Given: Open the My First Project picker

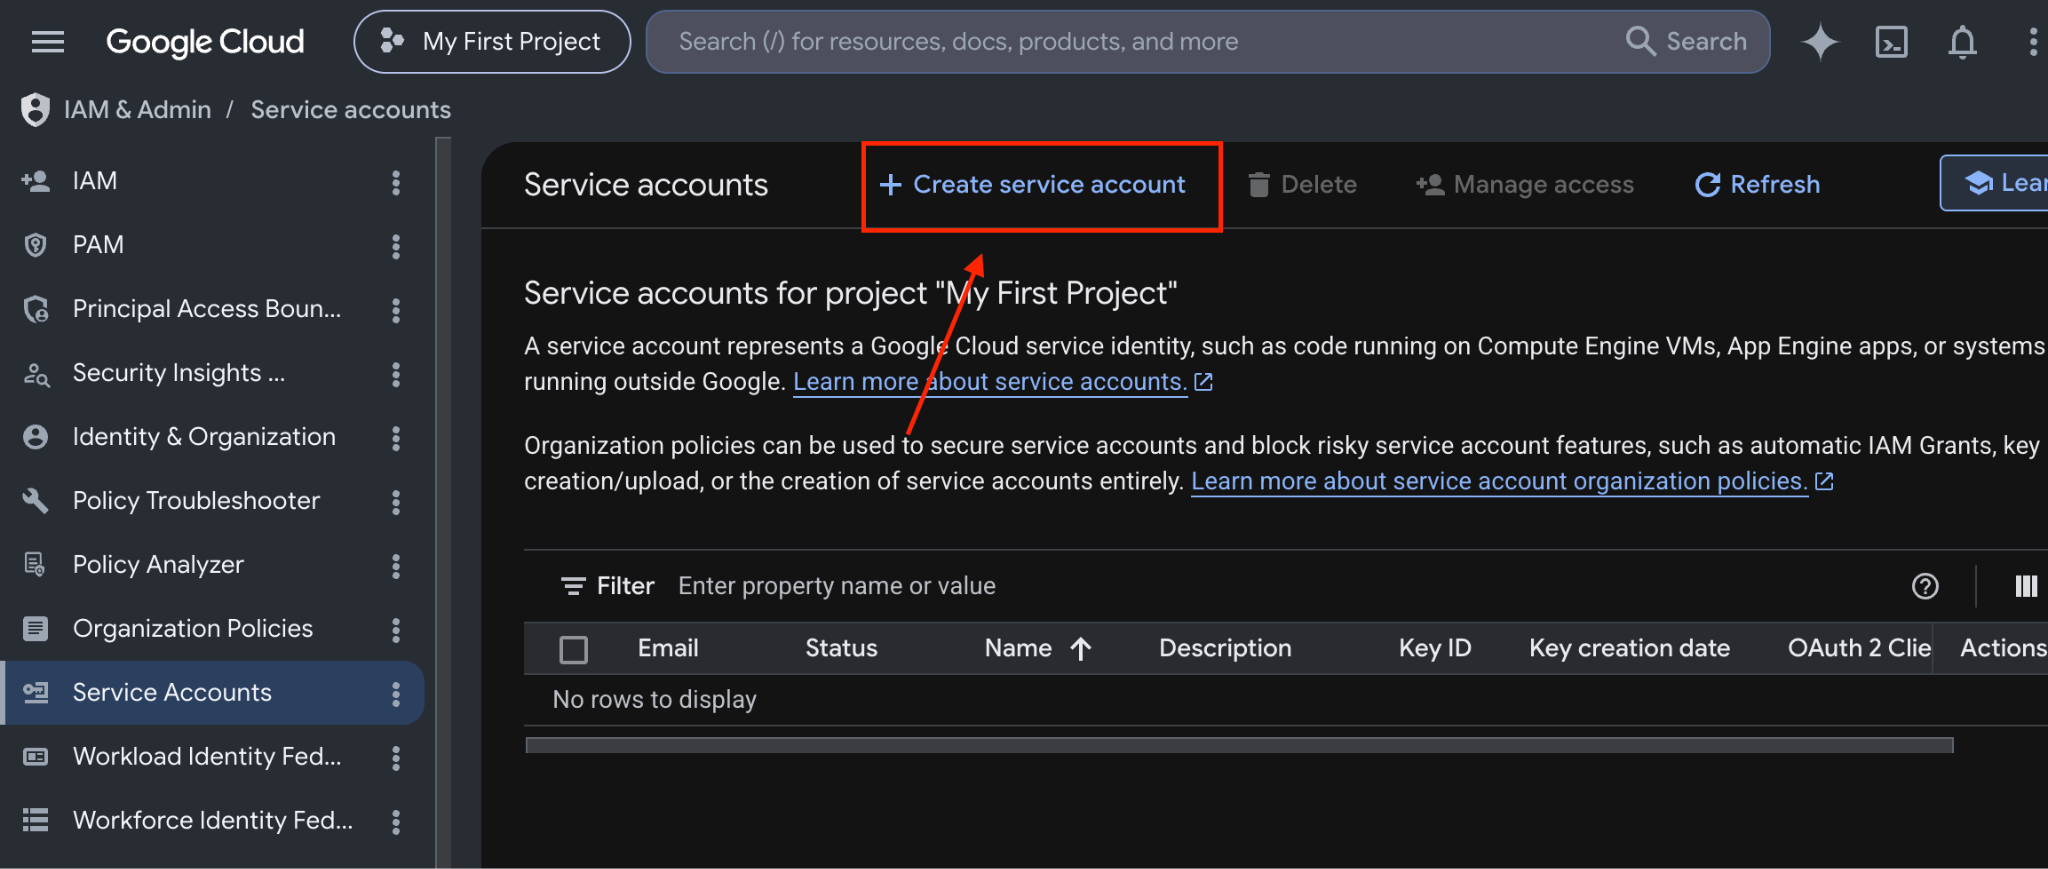Looking at the screenshot, I should pos(492,42).
